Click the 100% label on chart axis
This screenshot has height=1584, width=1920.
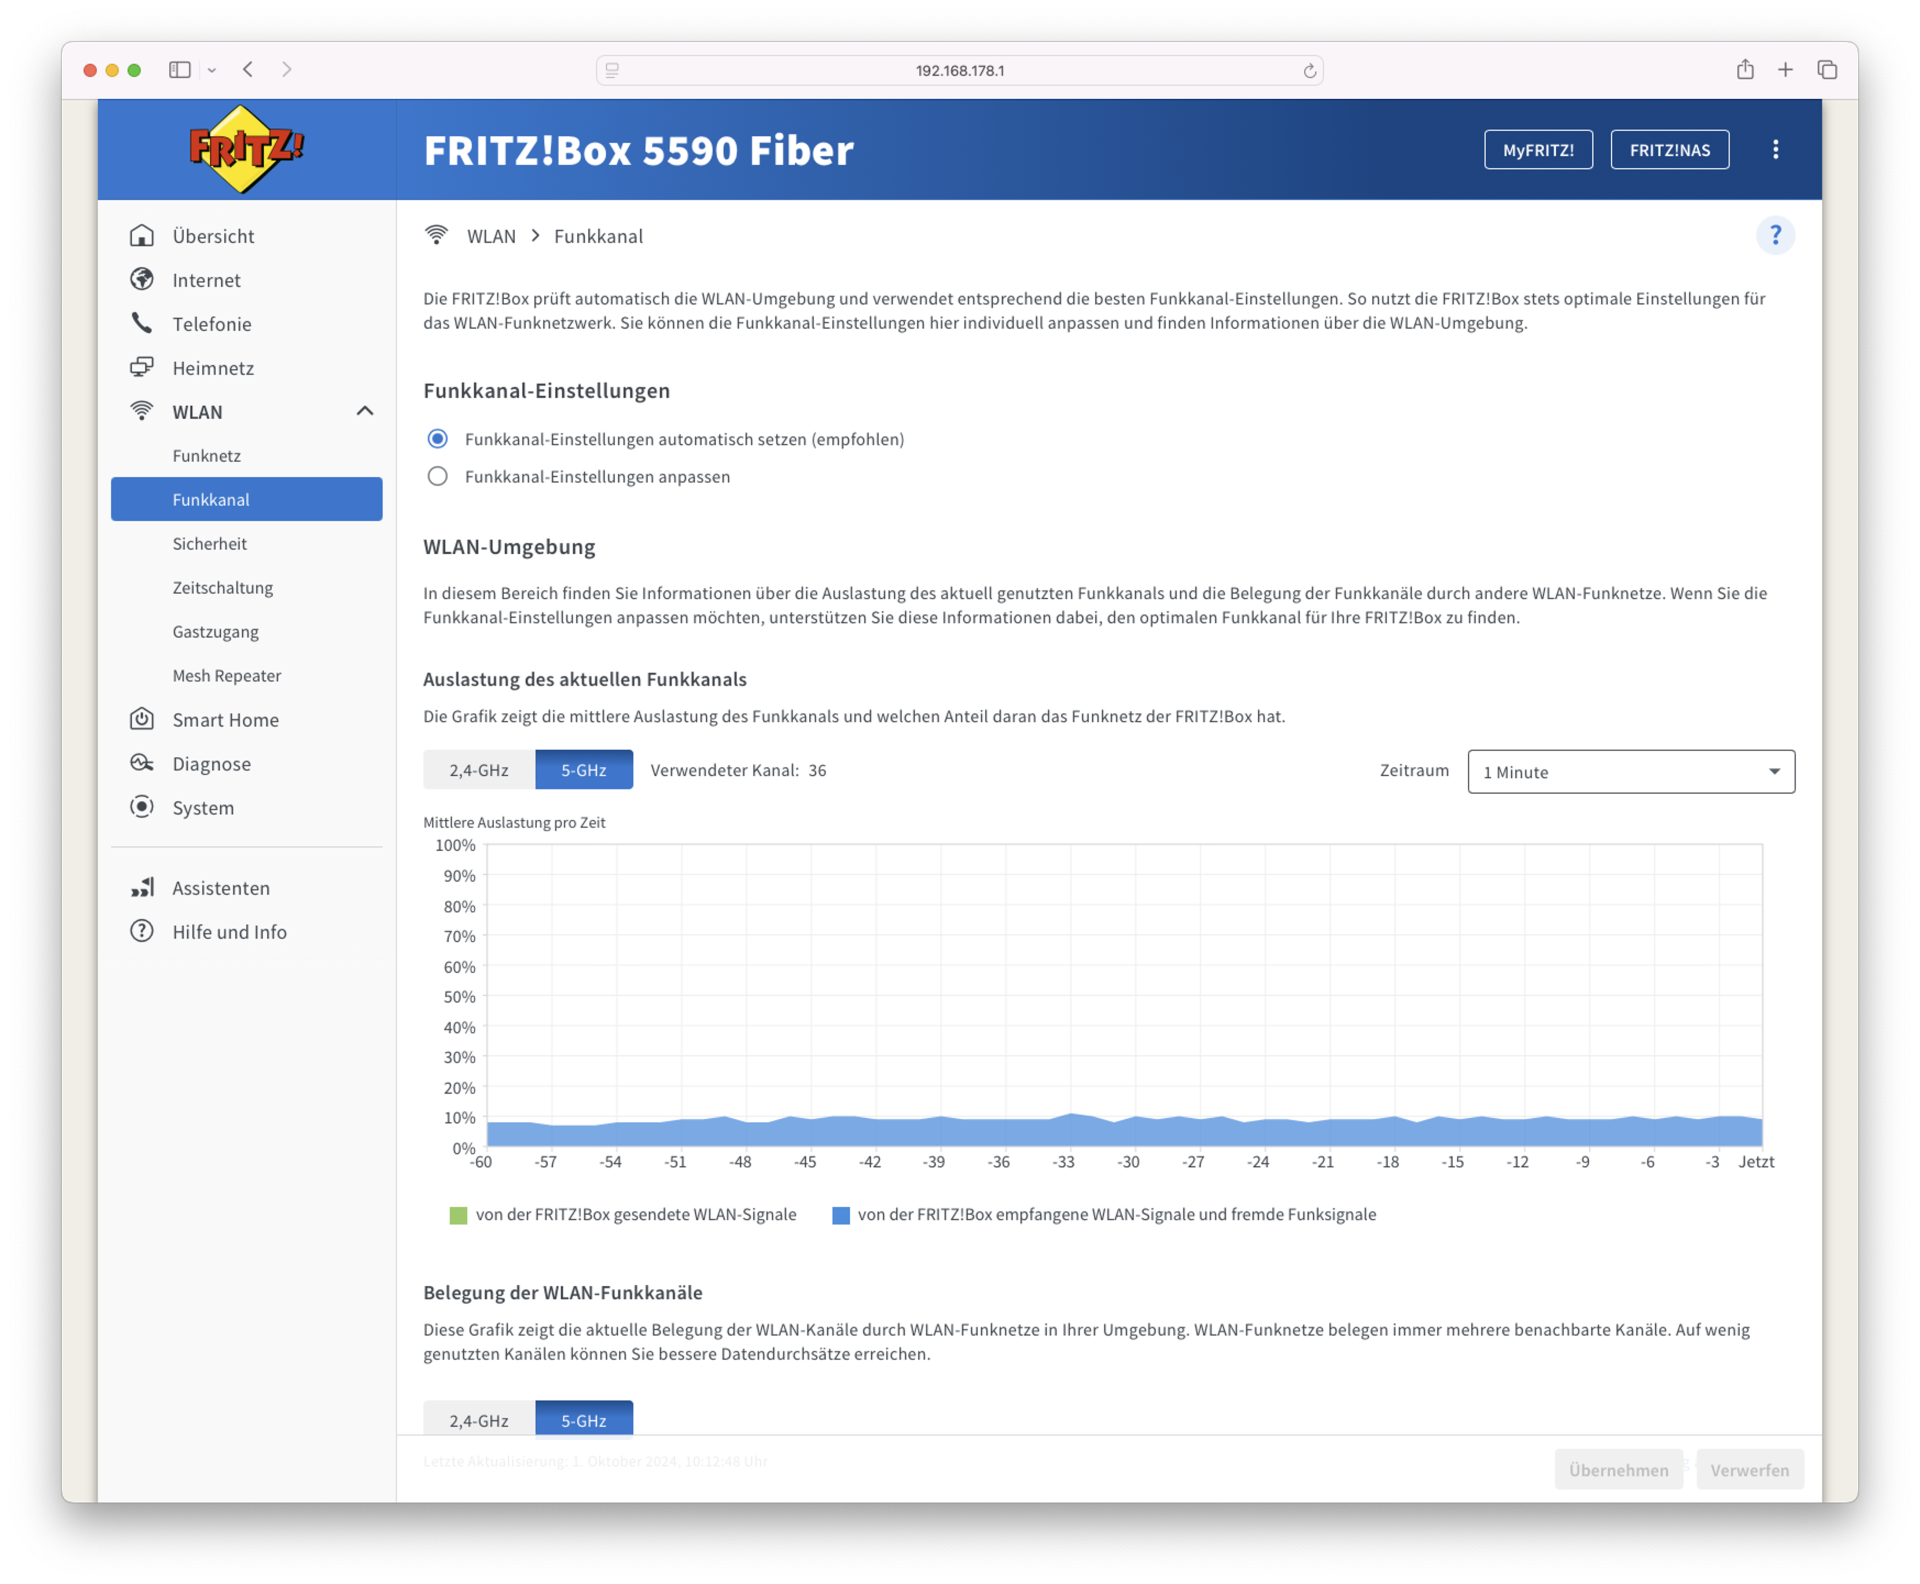455,845
